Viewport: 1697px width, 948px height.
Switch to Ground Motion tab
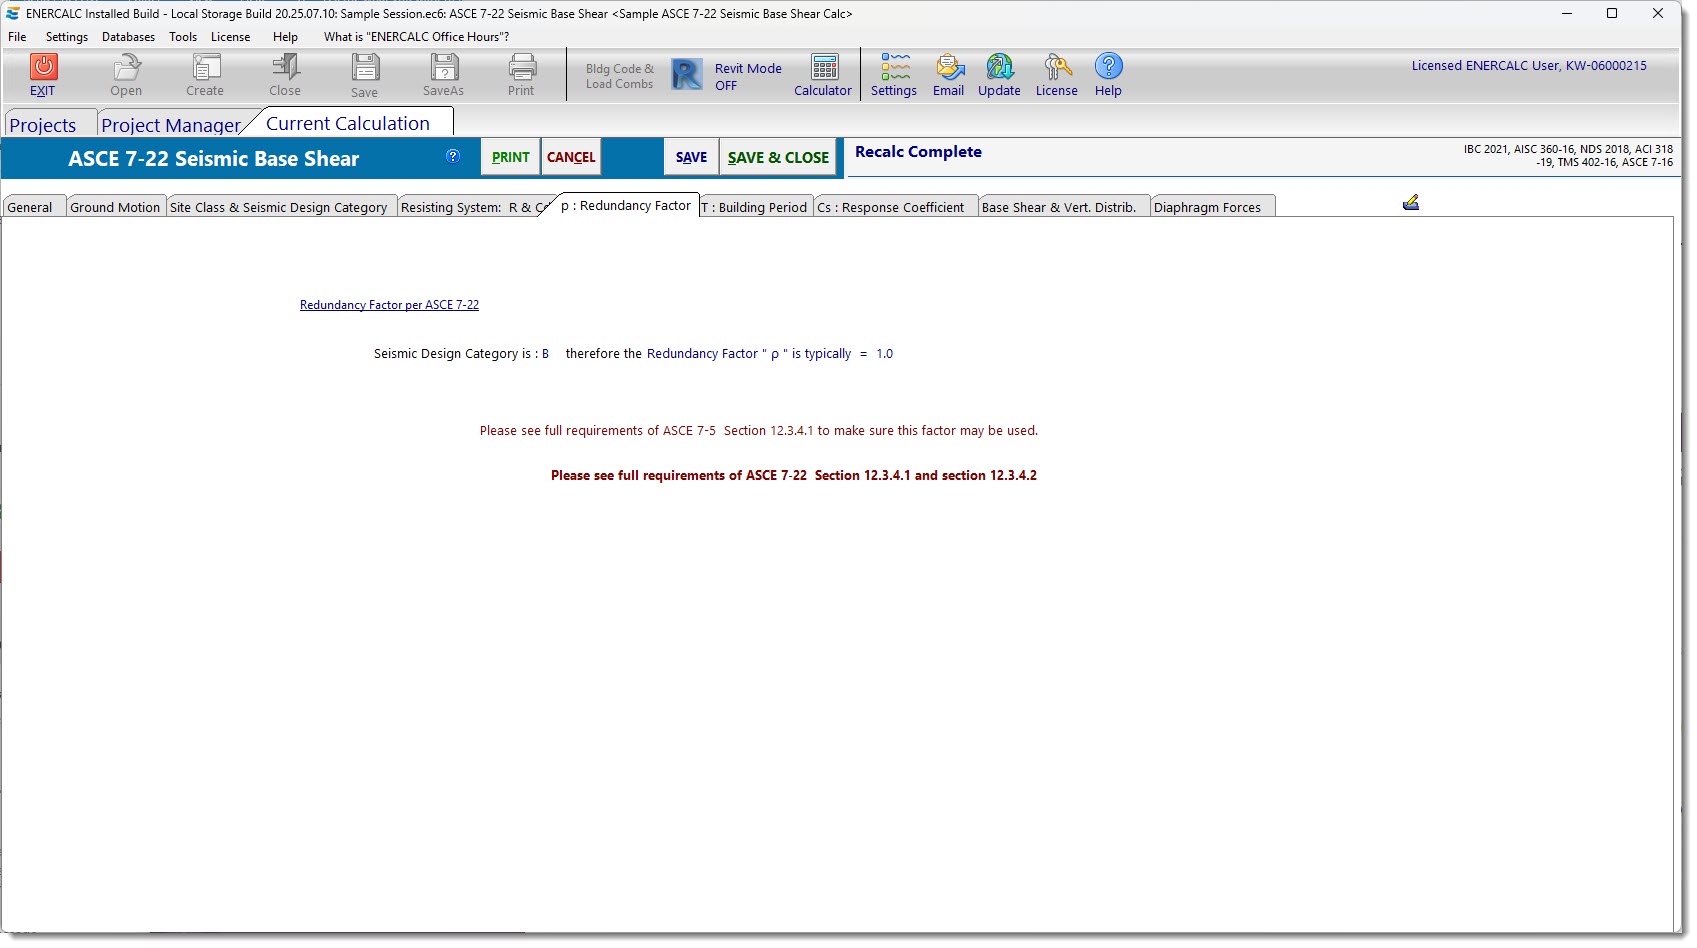coord(115,207)
